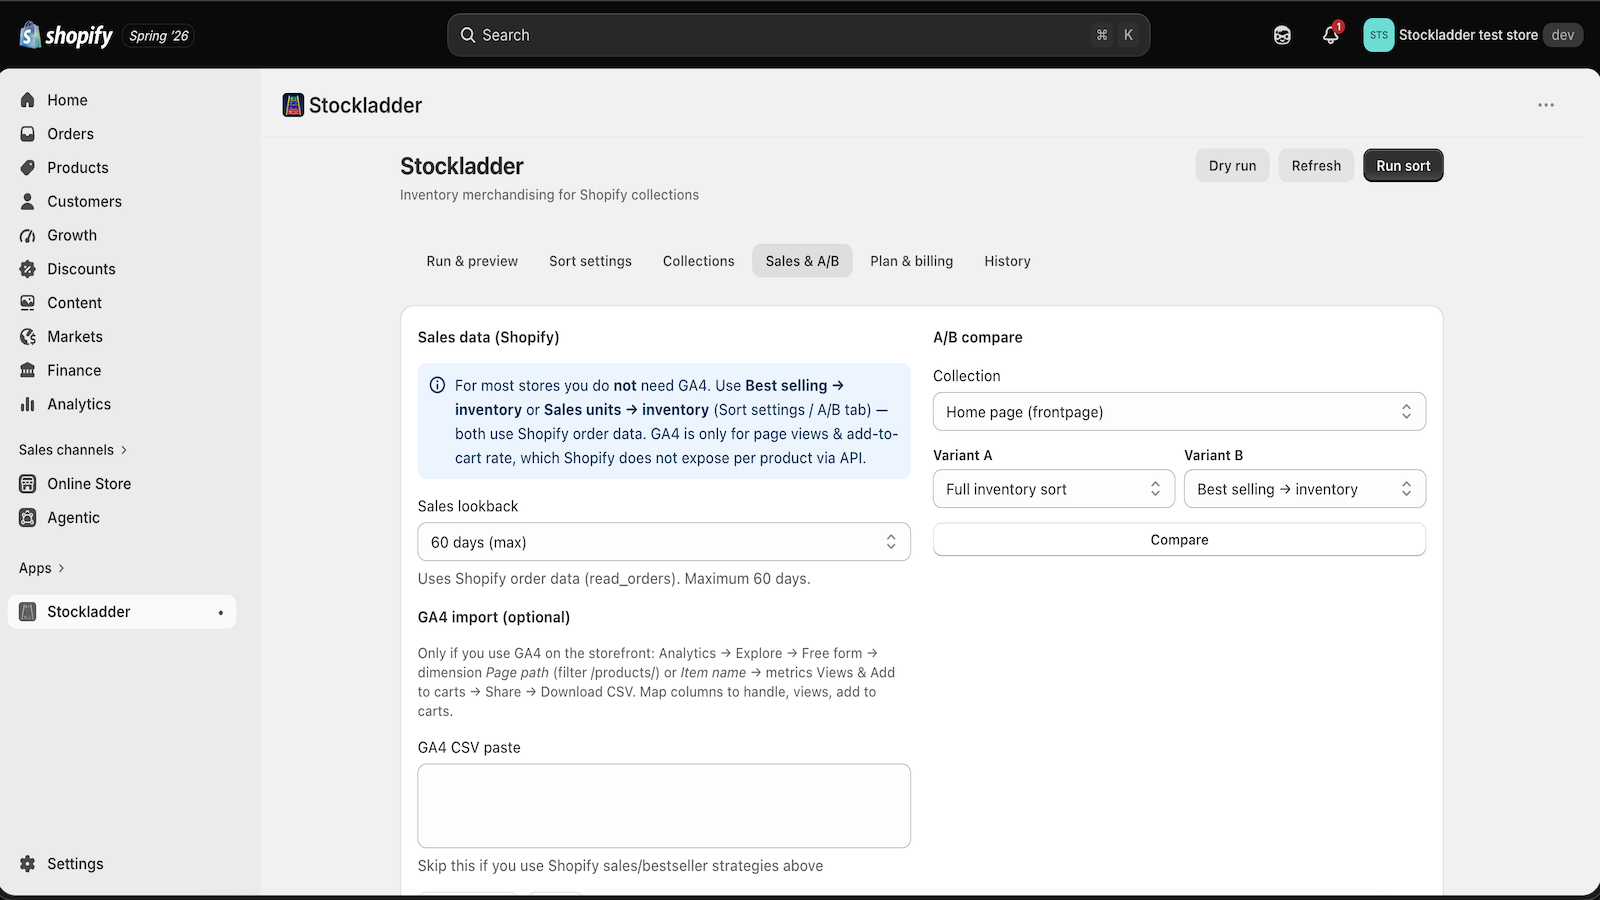Click the Refresh button
The height and width of the screenshot is (900, 1600).
pos(1316,166)
